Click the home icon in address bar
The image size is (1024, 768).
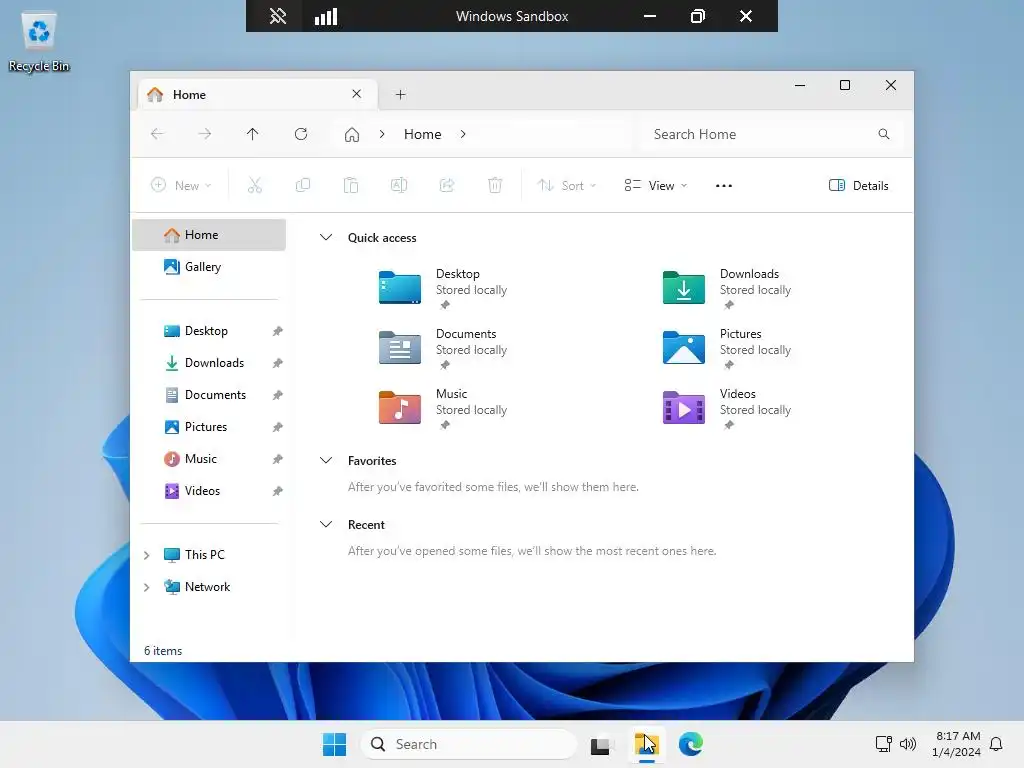[x=352, y=135]
